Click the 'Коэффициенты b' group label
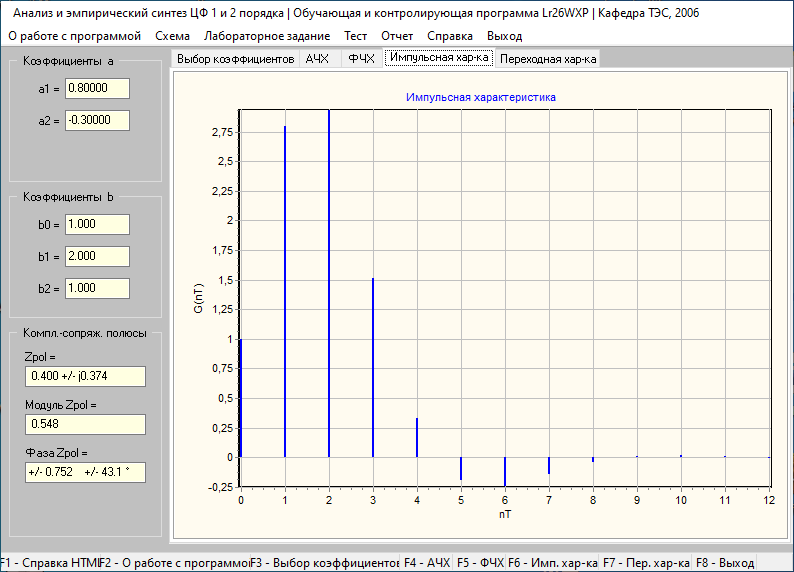Screen dimensions: 794x572 68,197
